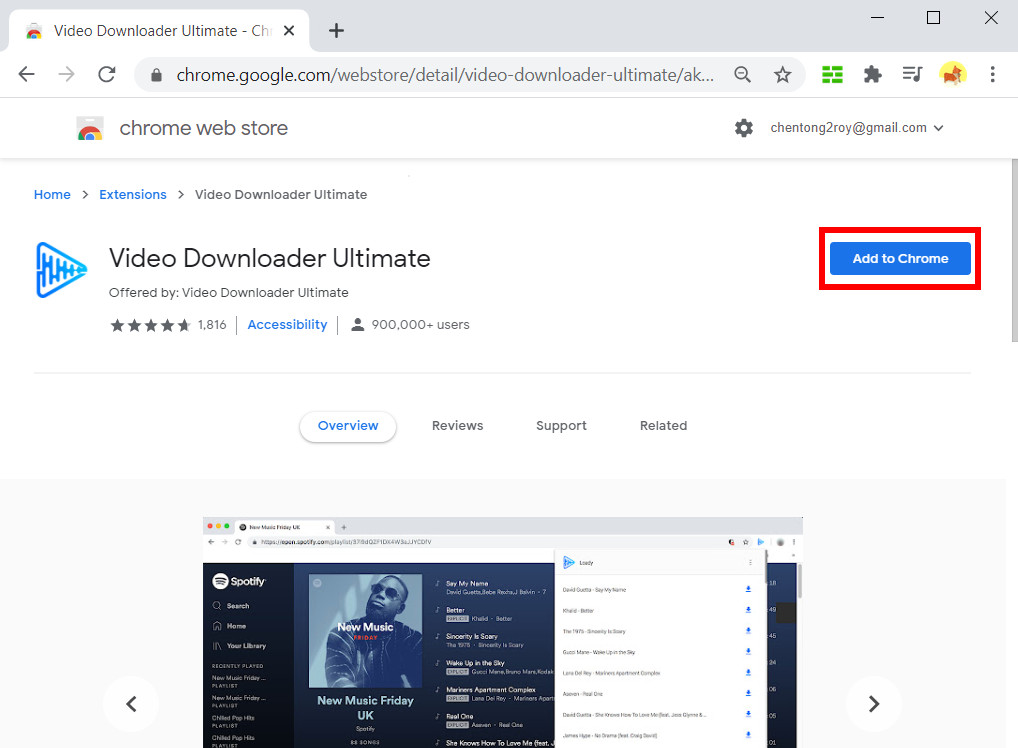The height and width of the screenshot is (748, 1018).
Task: Click the padlock site info icon
Action: click(x=156, y=75)
